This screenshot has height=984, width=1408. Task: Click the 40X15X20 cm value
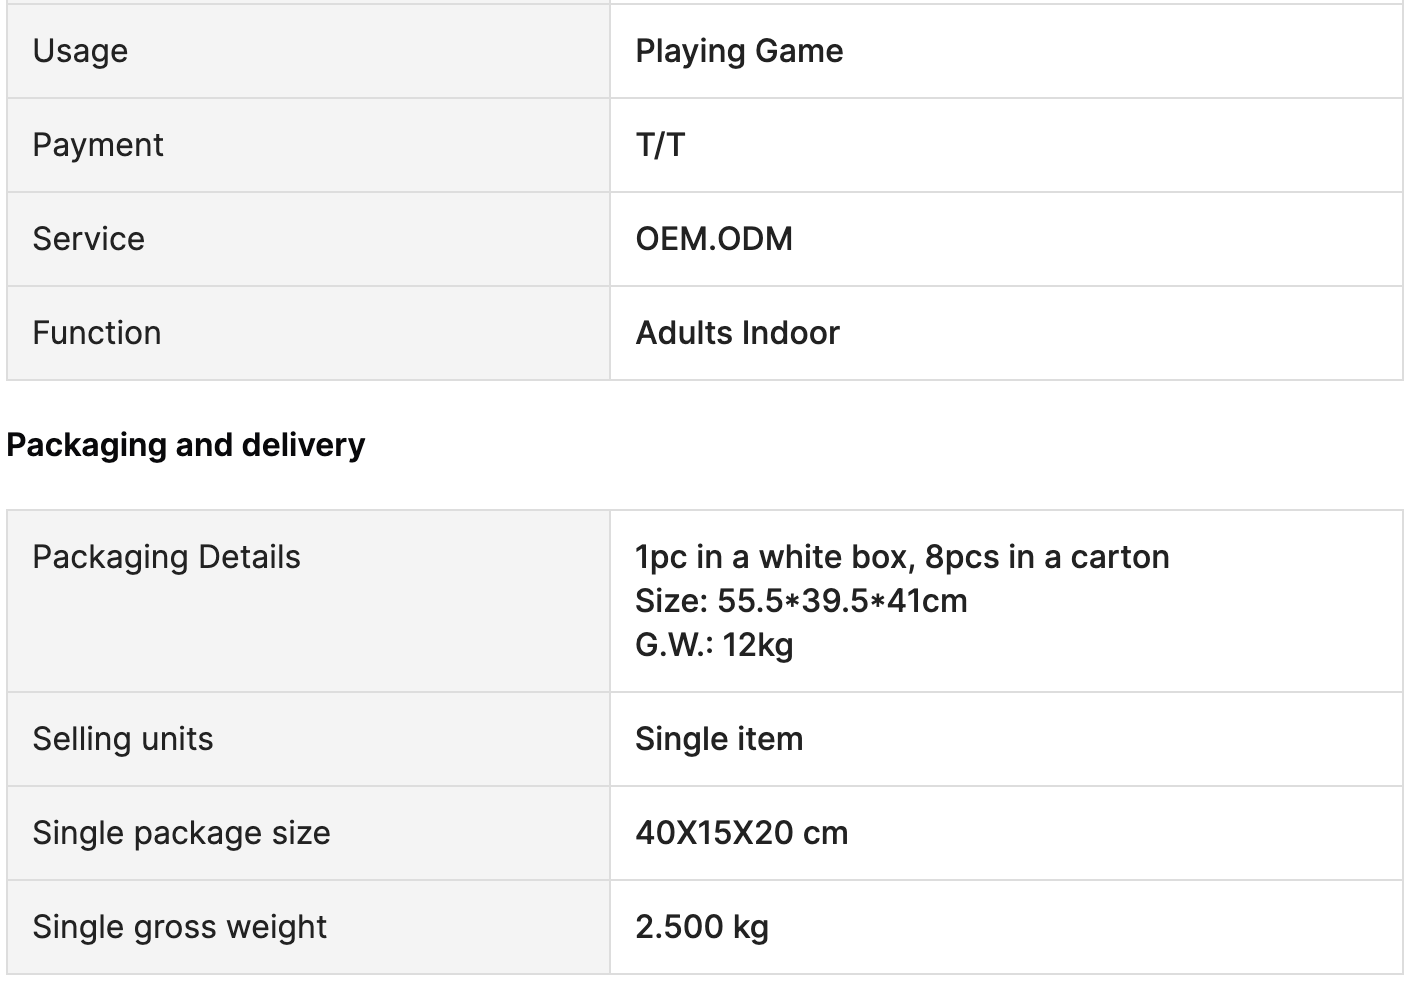click(741, 833)
